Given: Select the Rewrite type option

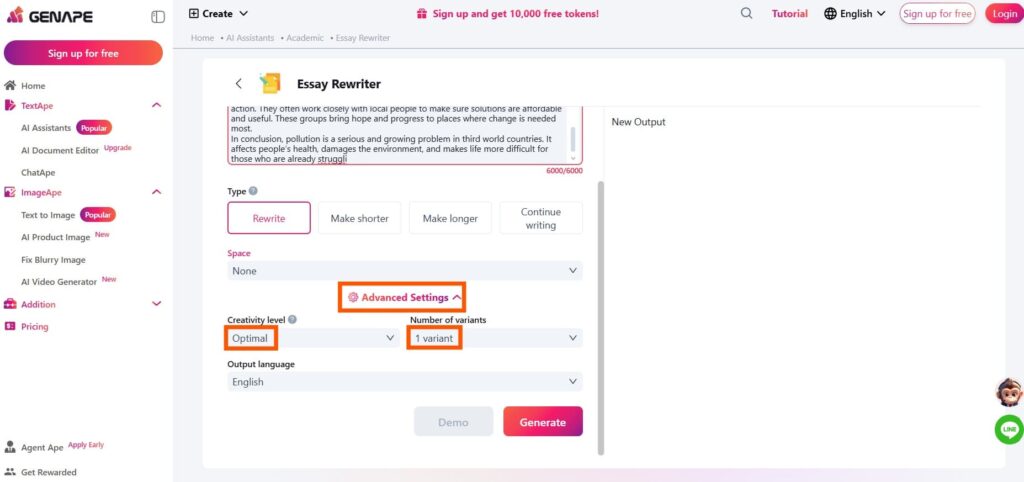Looking at the screenshot, I should pos(269,218).
